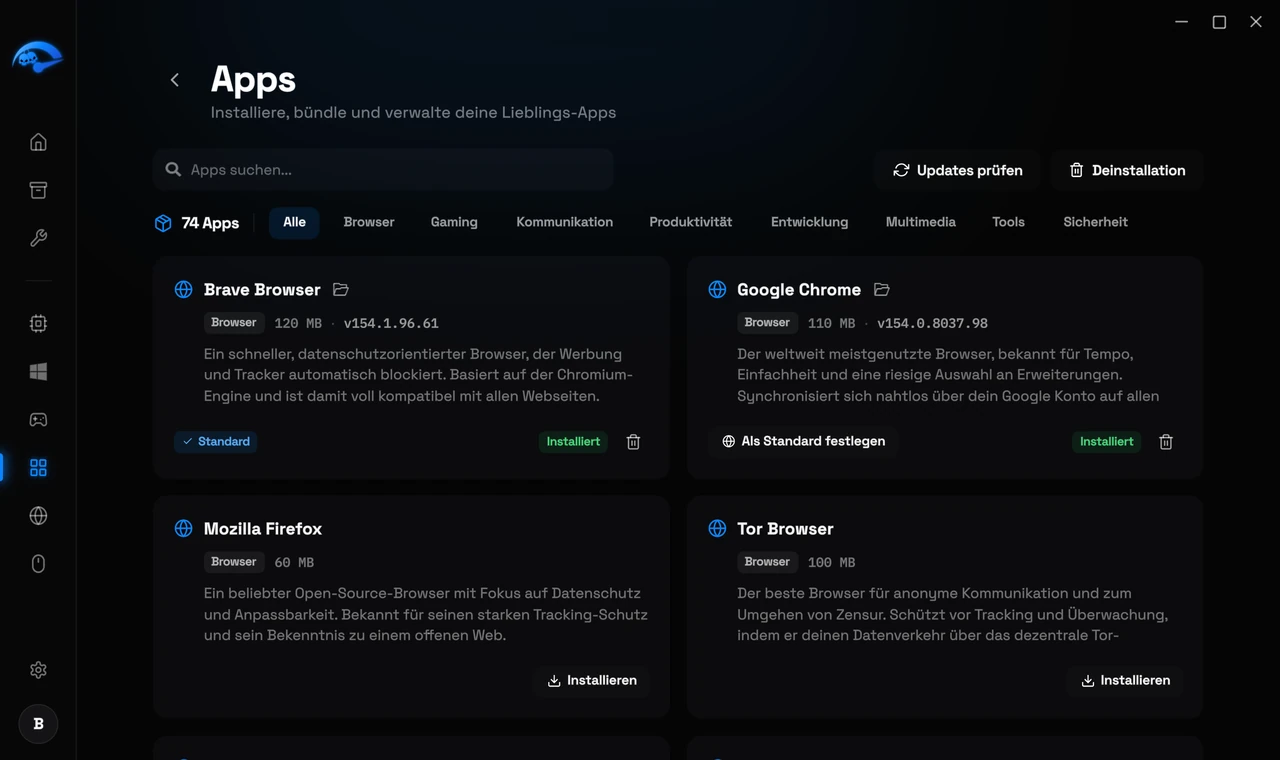
Task: Open the Home icon in sidebar
Action: tap(38, 142)
